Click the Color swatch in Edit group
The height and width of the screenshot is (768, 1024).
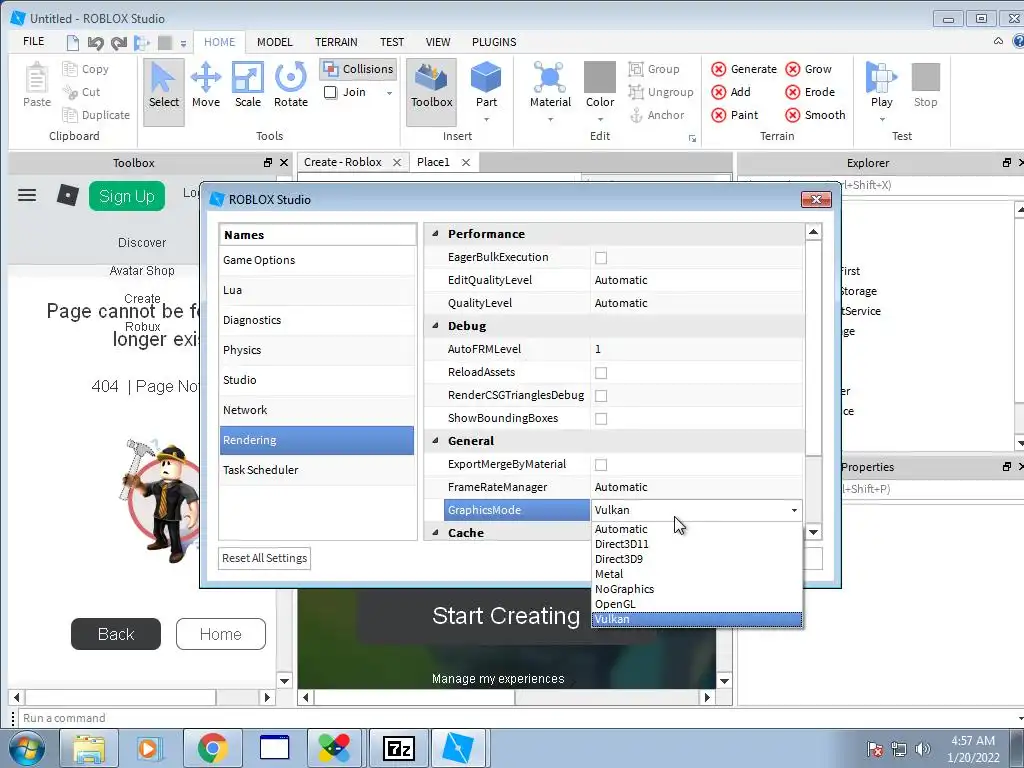click(600, 77)
